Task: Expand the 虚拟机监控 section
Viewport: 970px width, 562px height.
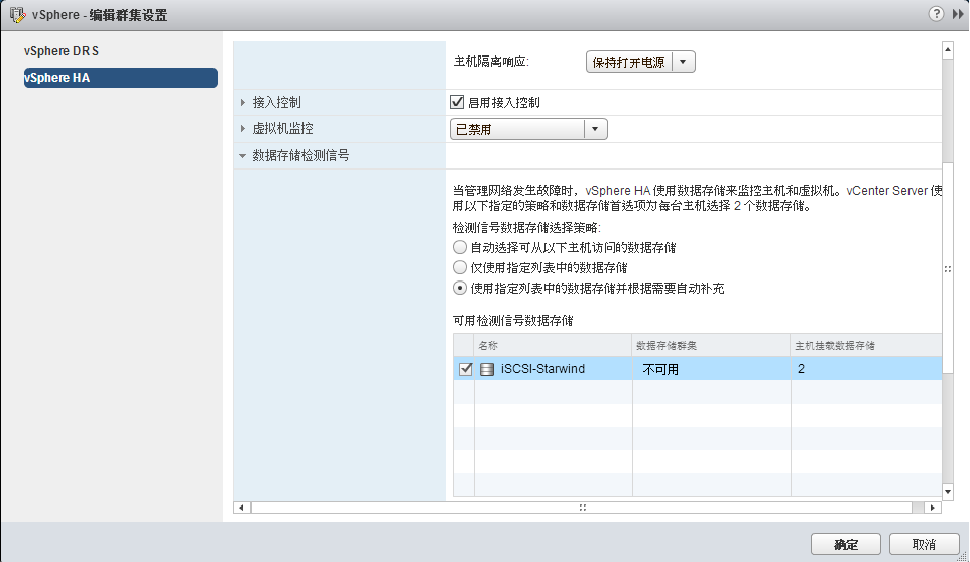Action: [242, 129]
